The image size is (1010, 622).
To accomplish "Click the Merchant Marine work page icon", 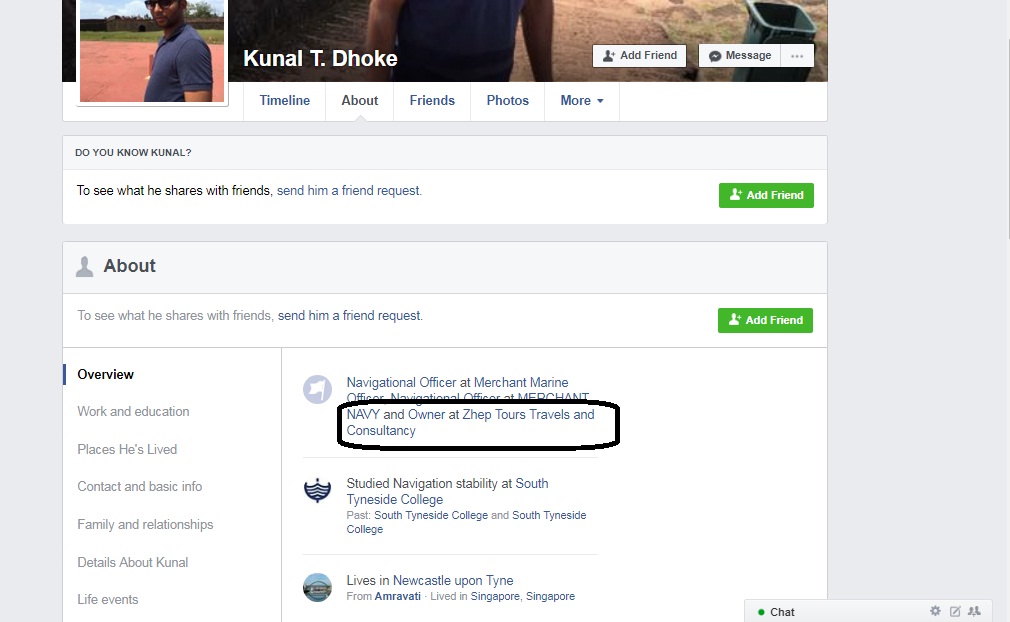I will 318,390.
